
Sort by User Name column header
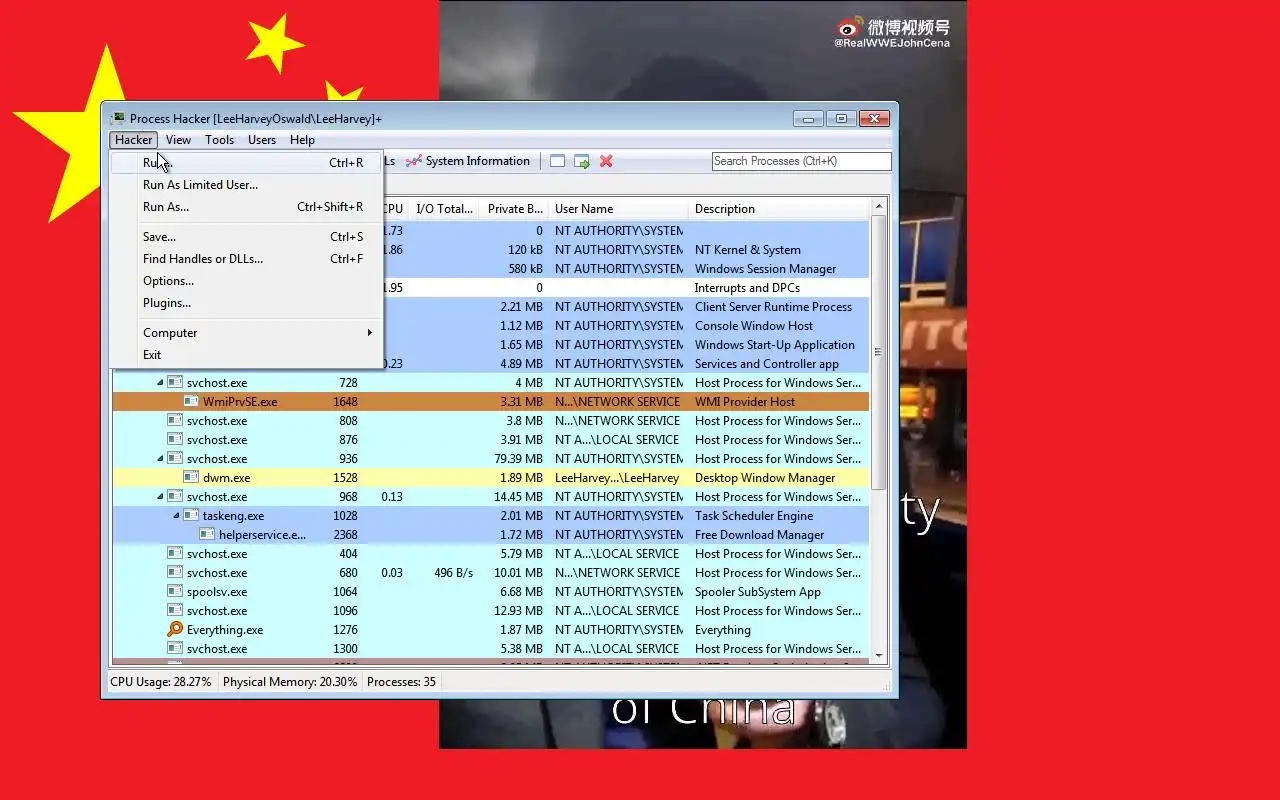619,209
